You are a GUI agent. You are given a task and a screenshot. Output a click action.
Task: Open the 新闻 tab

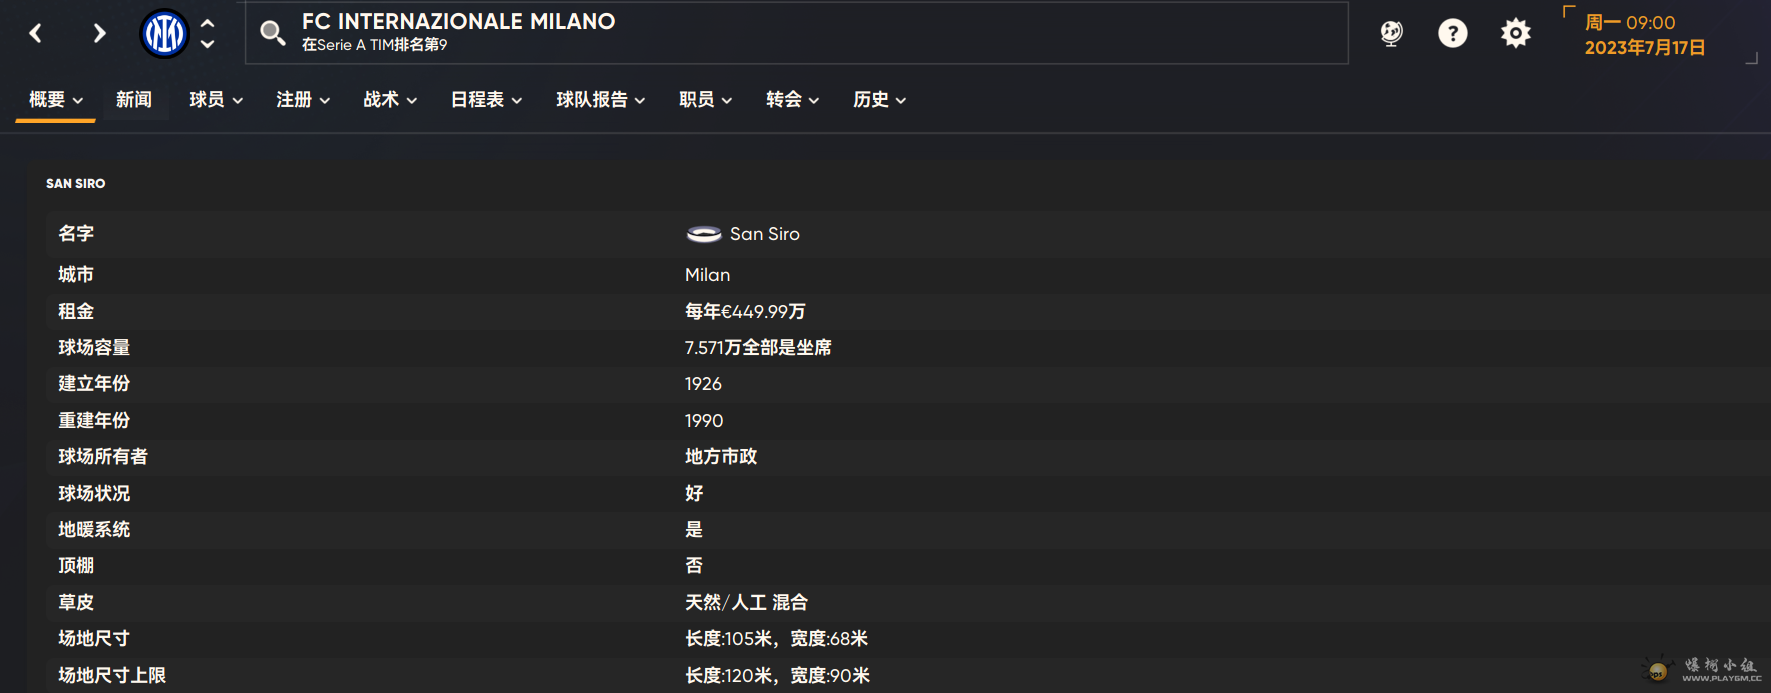(133, 99)
